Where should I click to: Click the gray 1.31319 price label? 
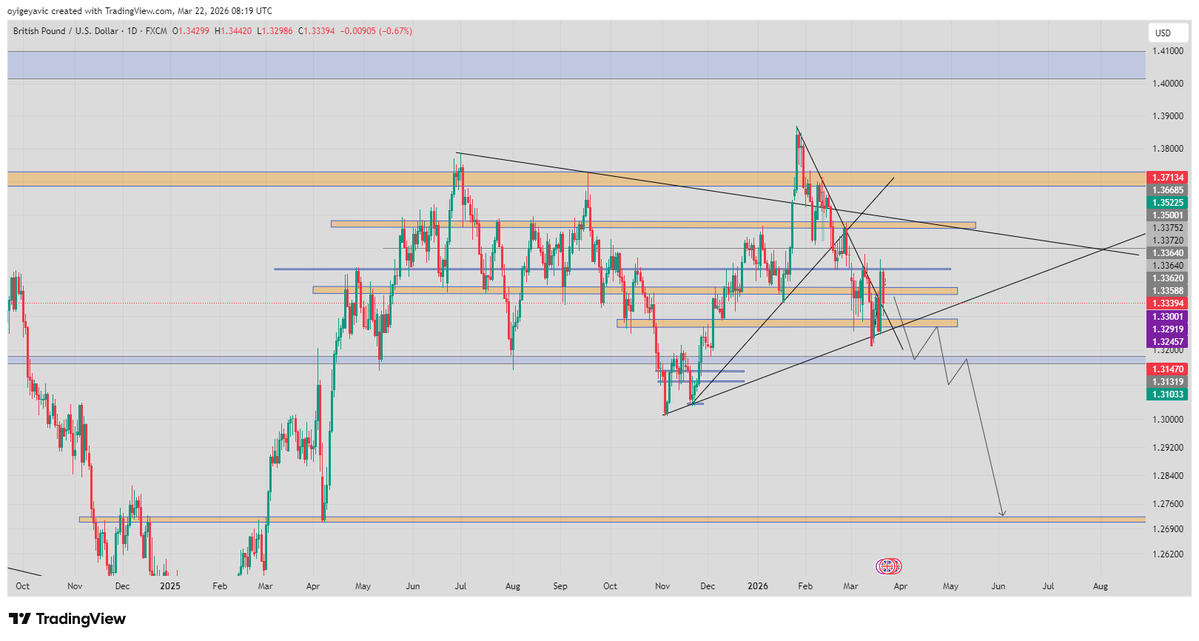click(1167, 381)
